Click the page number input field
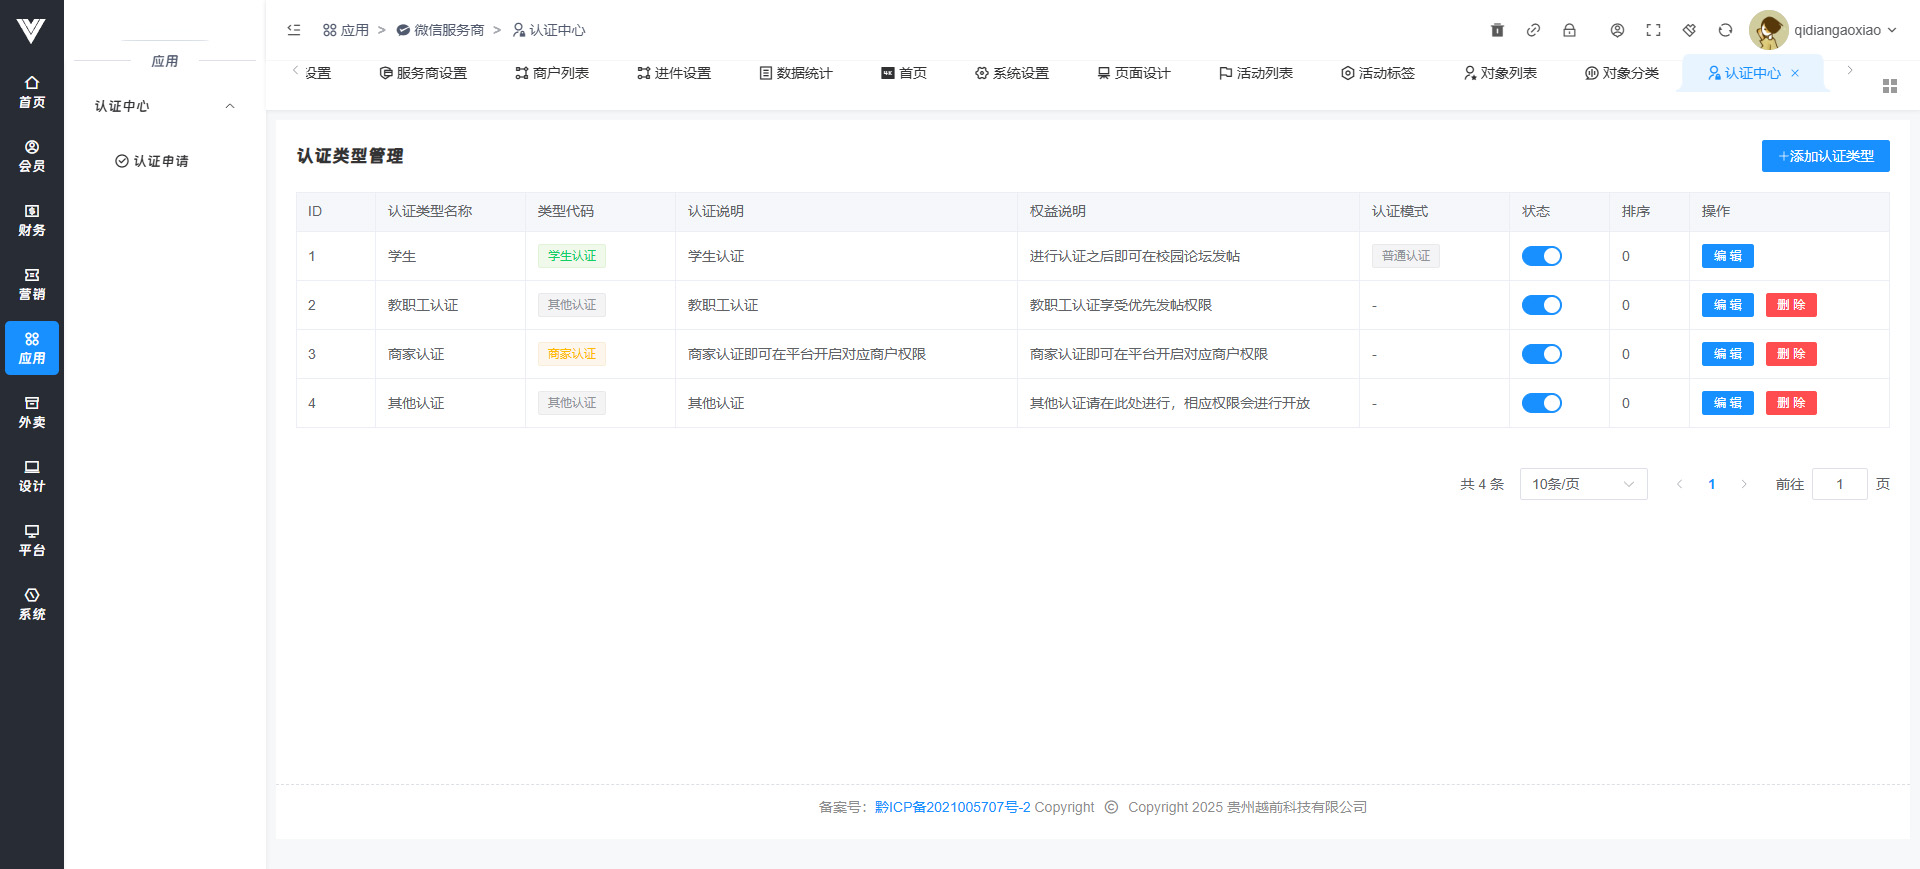 coord(1838,484)
